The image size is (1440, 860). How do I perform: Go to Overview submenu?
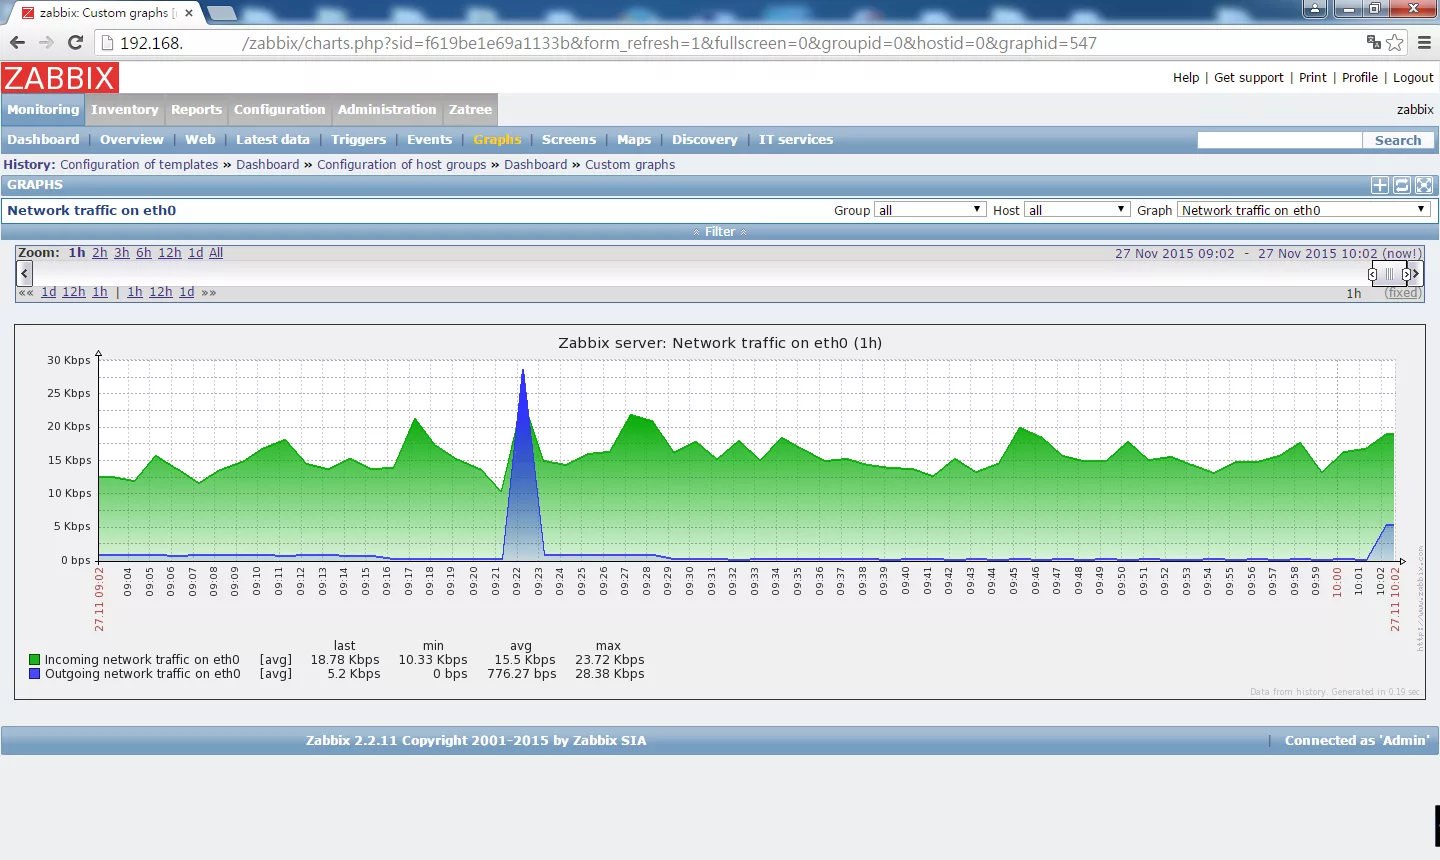132,140
